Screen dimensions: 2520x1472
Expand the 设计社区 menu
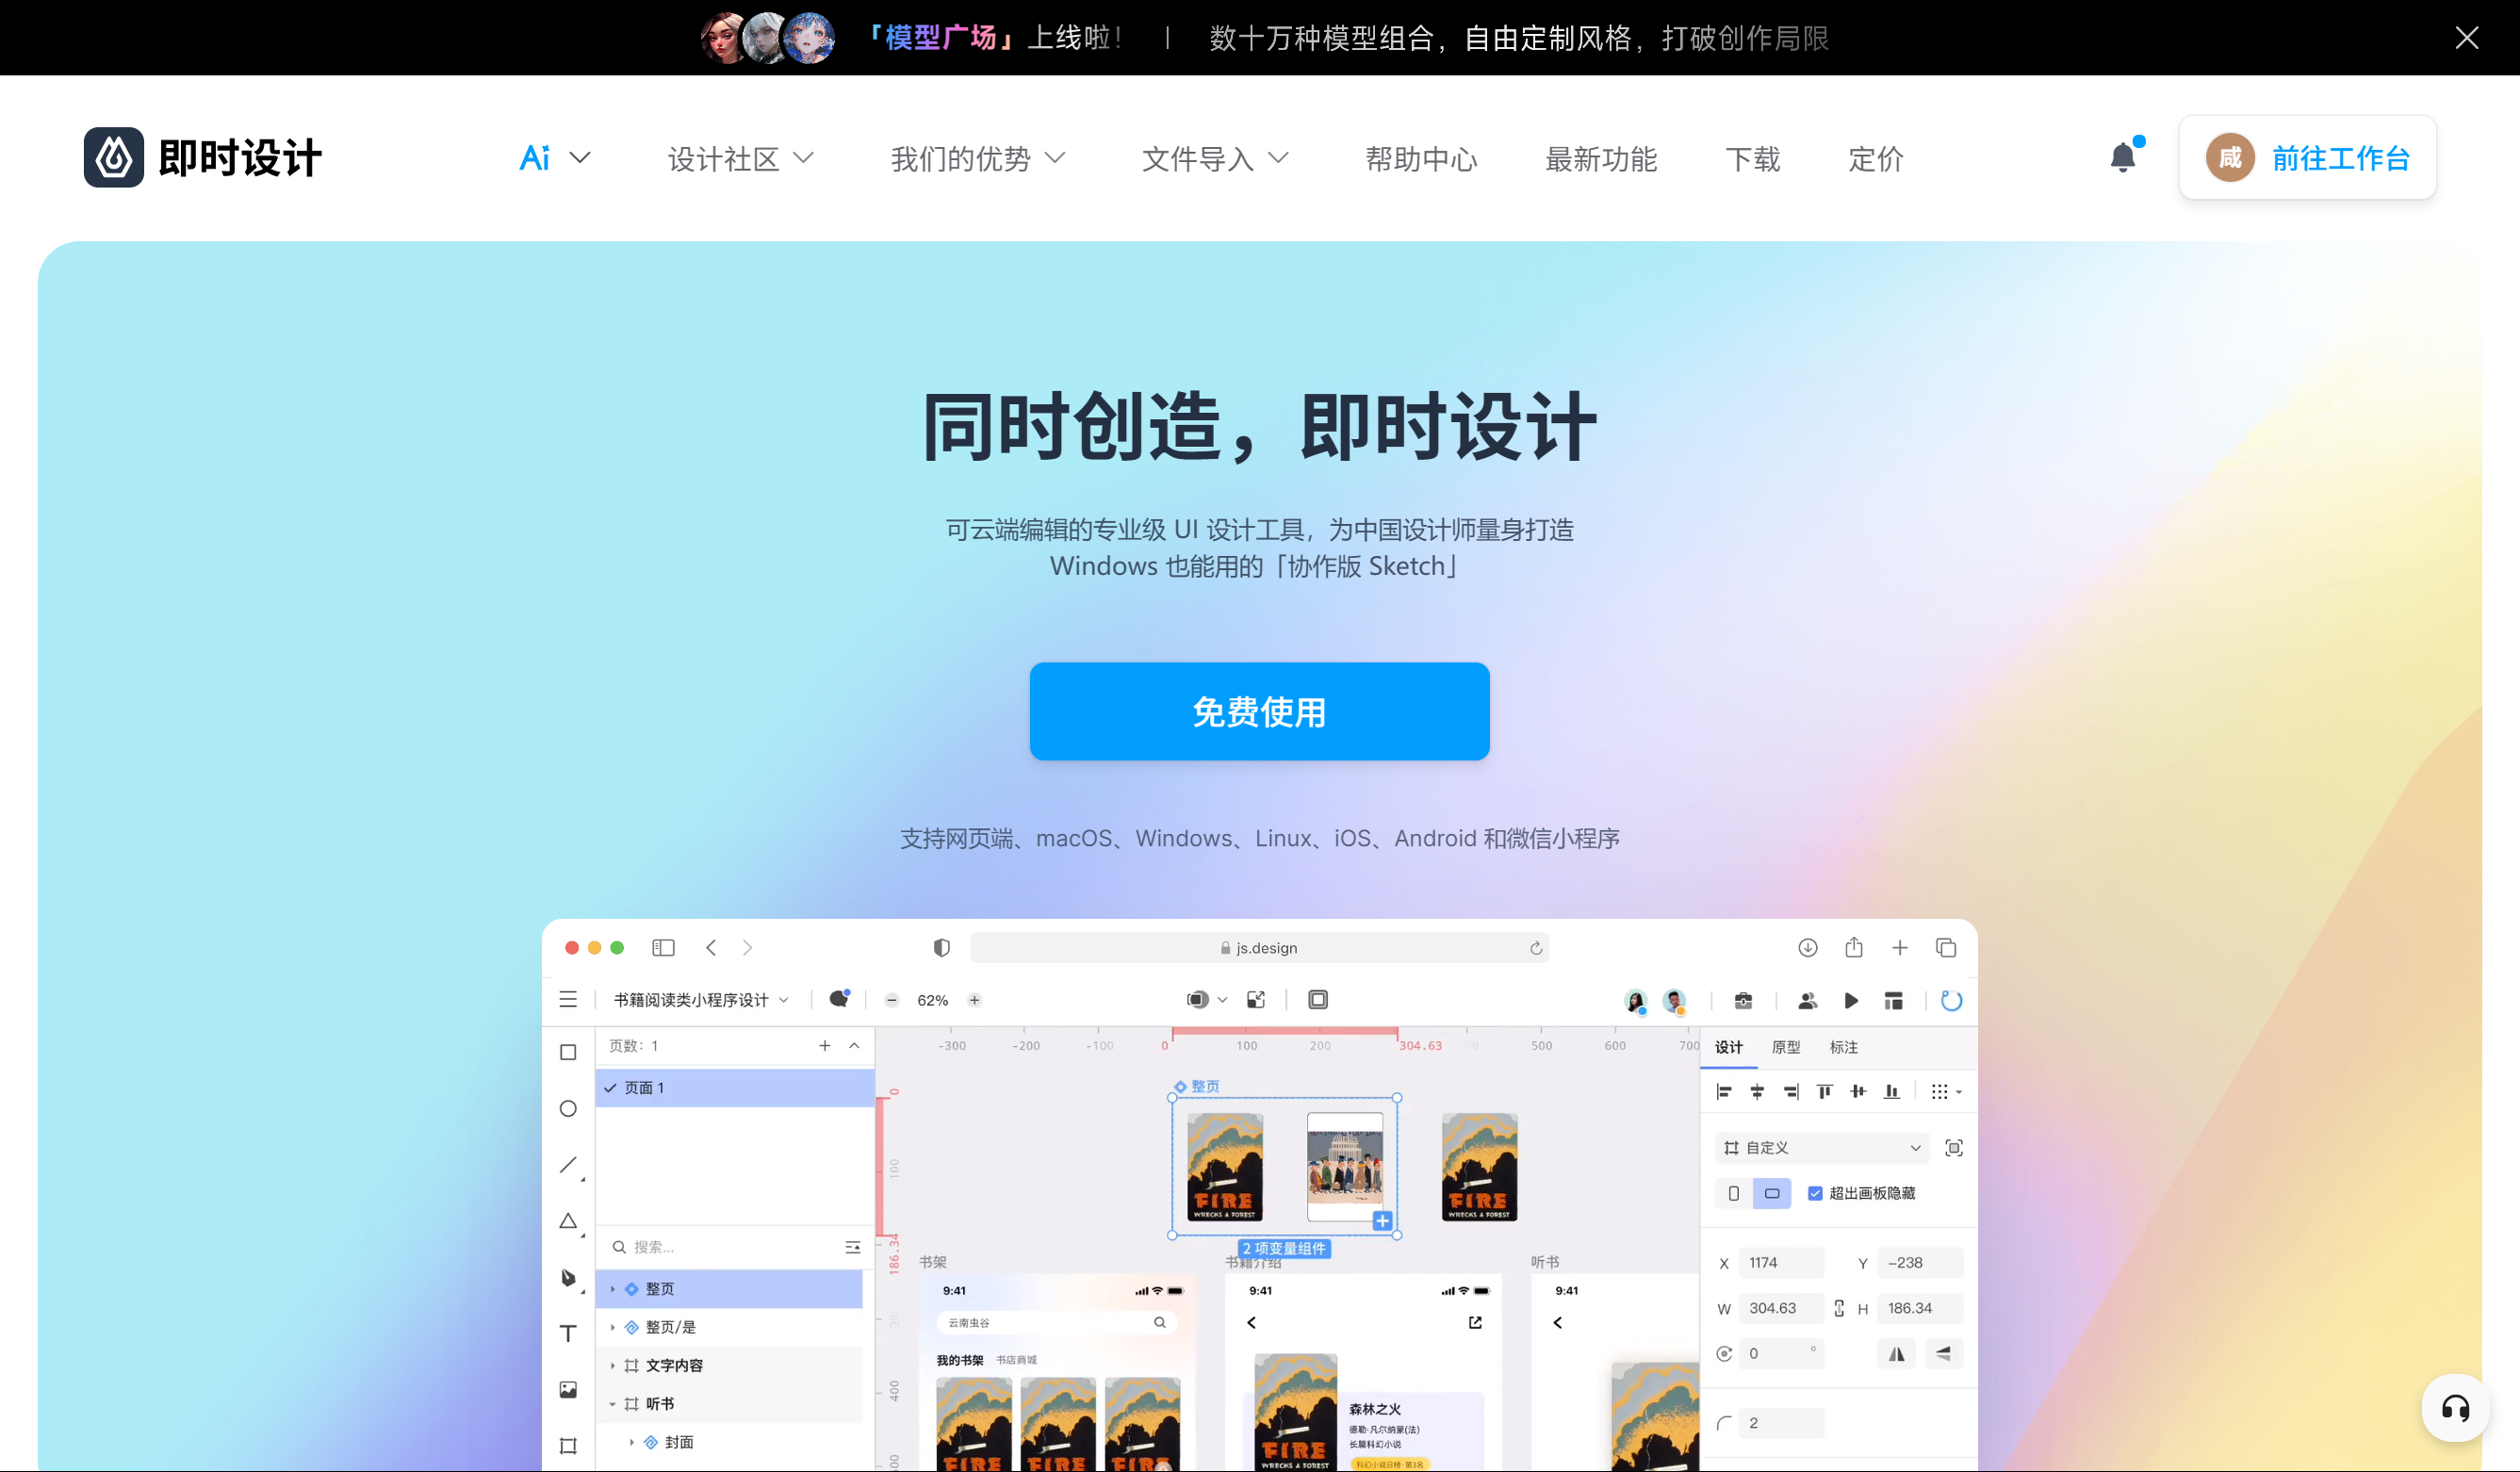tap(738, 159)
